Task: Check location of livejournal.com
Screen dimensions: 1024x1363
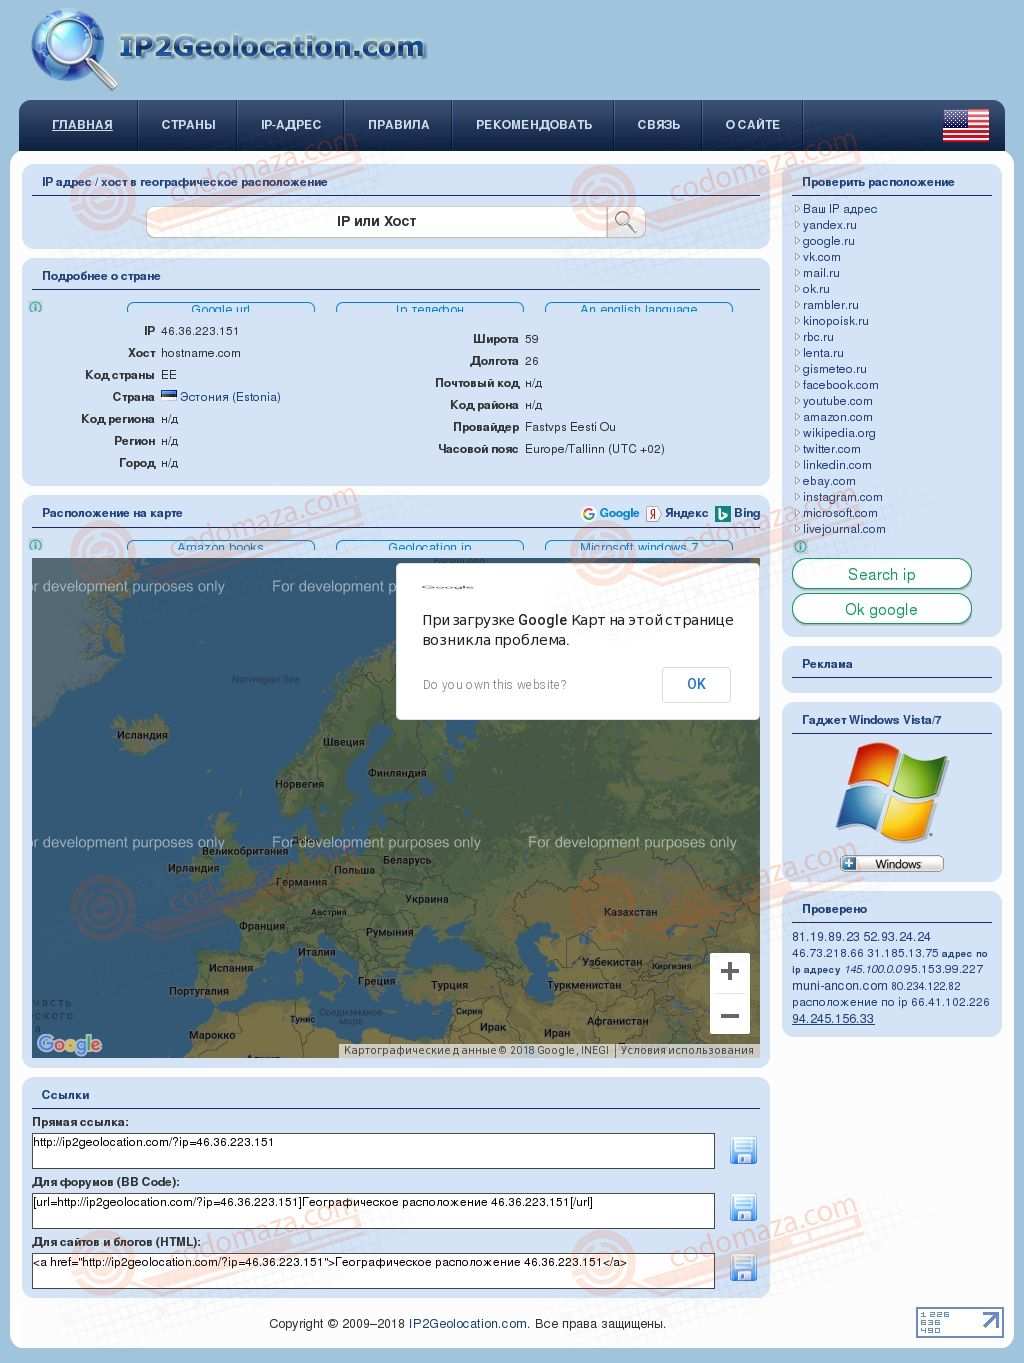Action: click(x=844, y=529)
